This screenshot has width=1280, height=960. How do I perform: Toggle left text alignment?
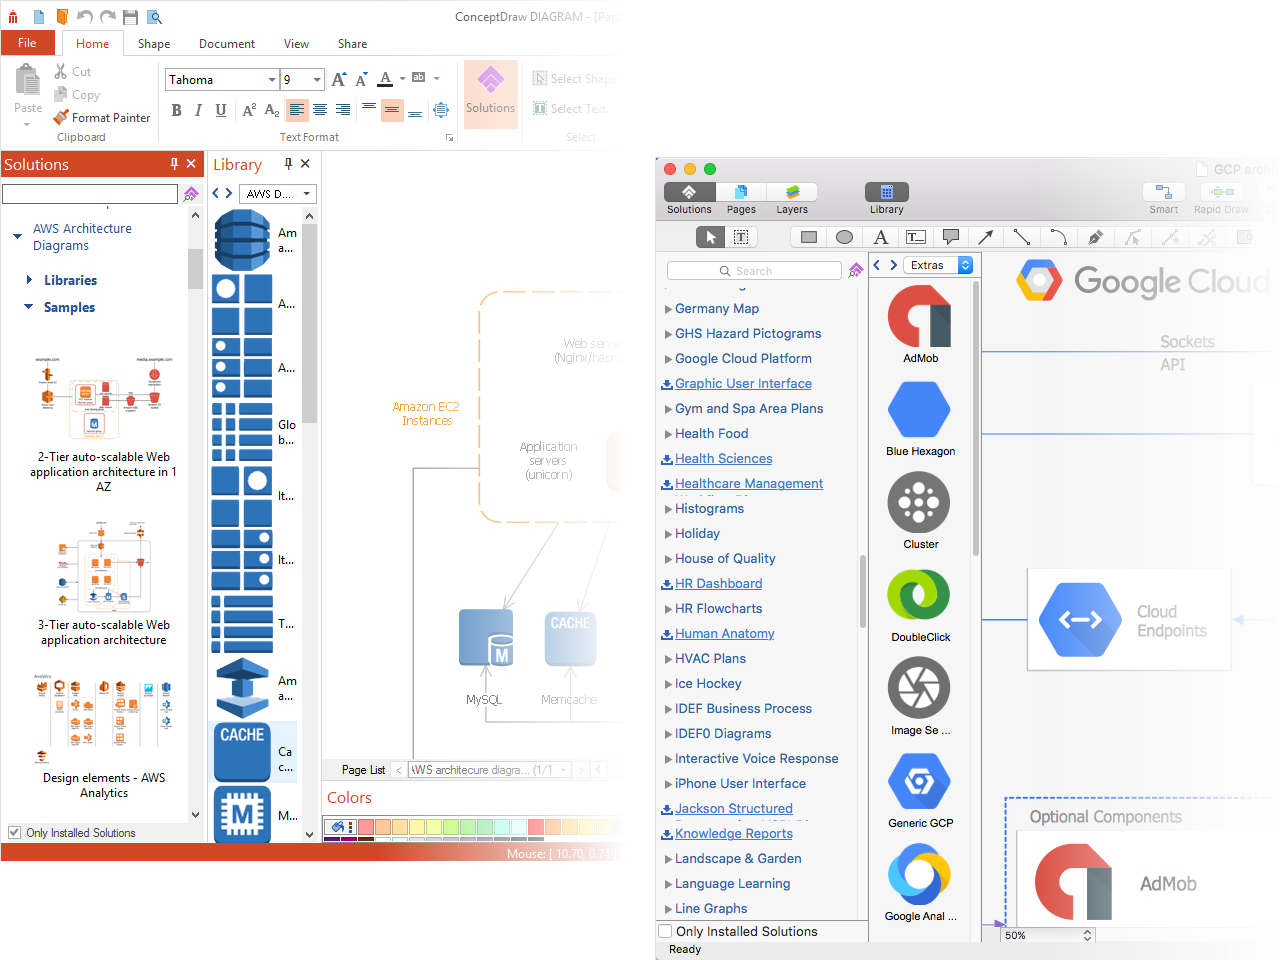[297, 110]
